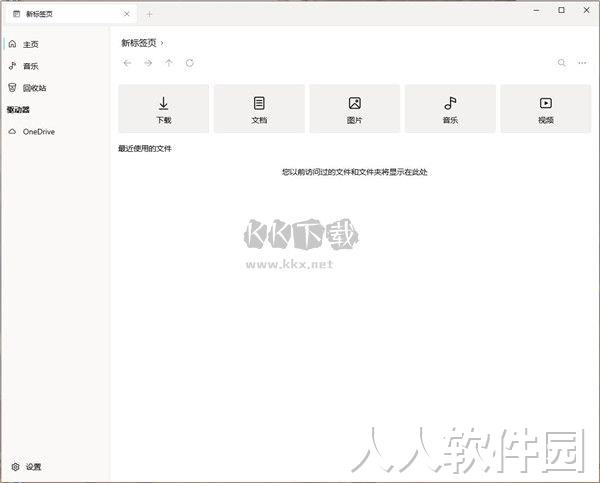Open the 图片 pictures tile
The width and height of the screenshot is (600, 483).
pyautogui.click(x=355, y=109)
